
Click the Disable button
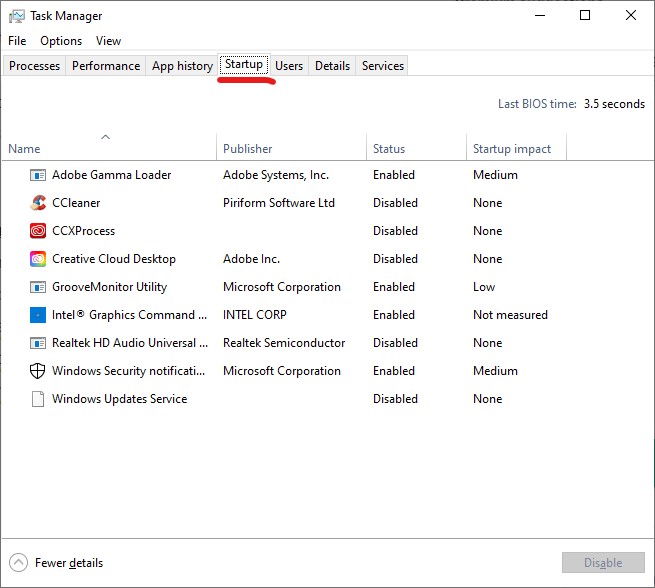pyautogui.click(x=603, y=563)
